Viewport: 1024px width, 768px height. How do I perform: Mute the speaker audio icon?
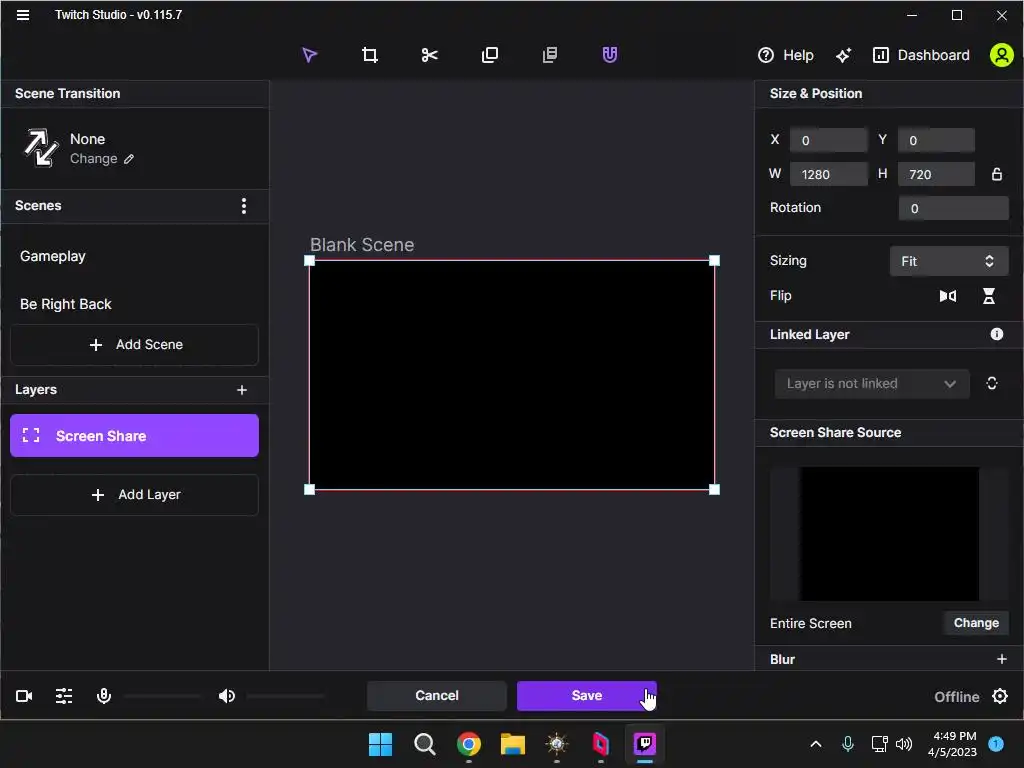227,696
